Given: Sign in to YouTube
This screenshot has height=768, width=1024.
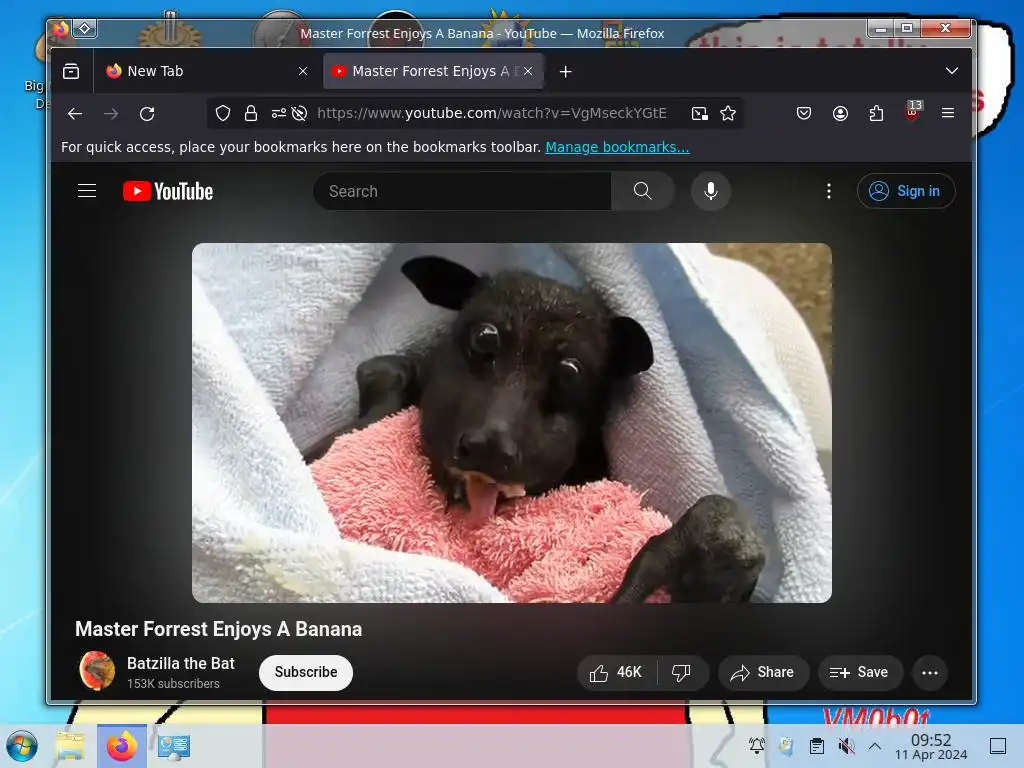Looking at the screenshot, I should (906, 191).
